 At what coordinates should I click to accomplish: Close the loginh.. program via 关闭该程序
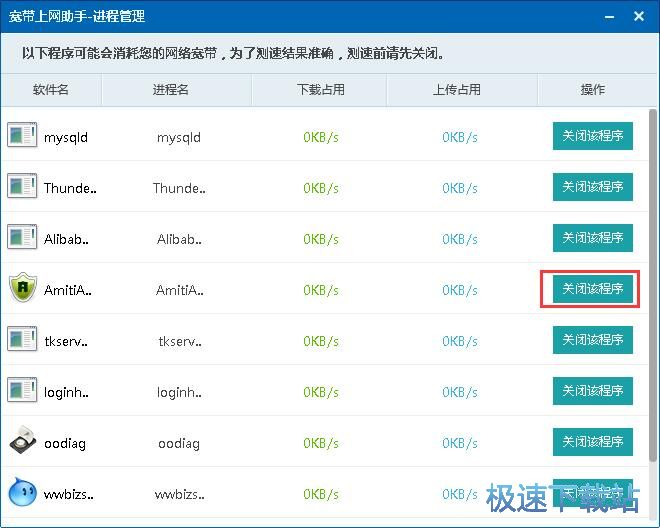(x=593, y=391)
